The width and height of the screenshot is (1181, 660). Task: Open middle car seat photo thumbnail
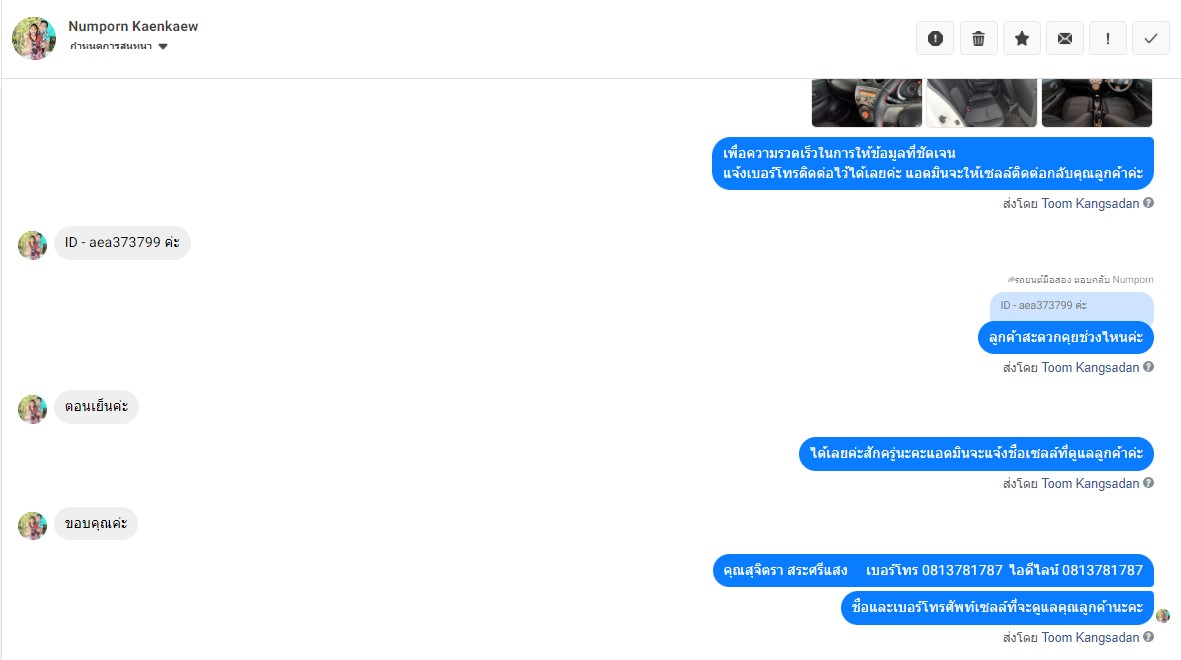pyautogui.click(x=981, y=102)
